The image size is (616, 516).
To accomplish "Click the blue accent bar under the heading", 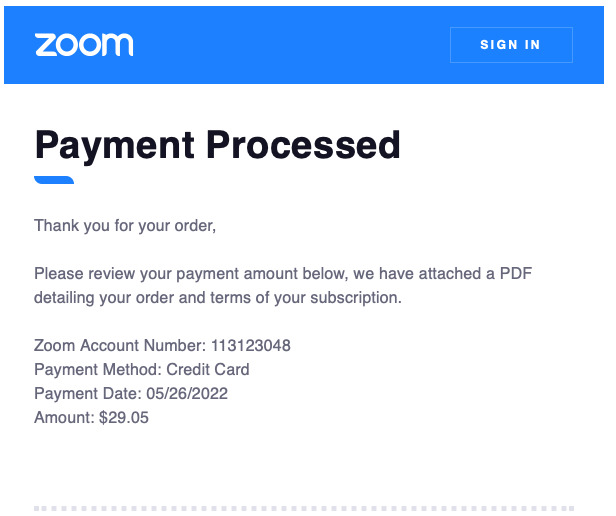I will point(54,180).
